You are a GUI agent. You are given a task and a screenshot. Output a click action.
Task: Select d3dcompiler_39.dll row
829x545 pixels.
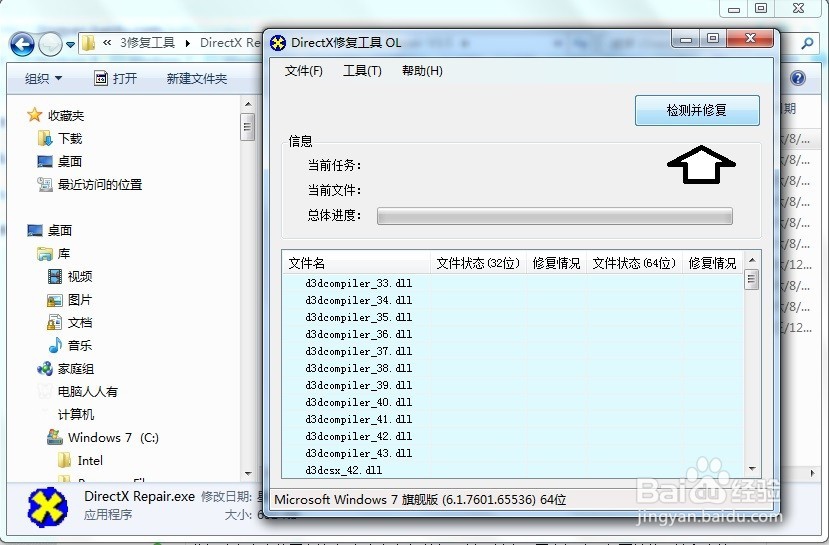pos(513,385)
